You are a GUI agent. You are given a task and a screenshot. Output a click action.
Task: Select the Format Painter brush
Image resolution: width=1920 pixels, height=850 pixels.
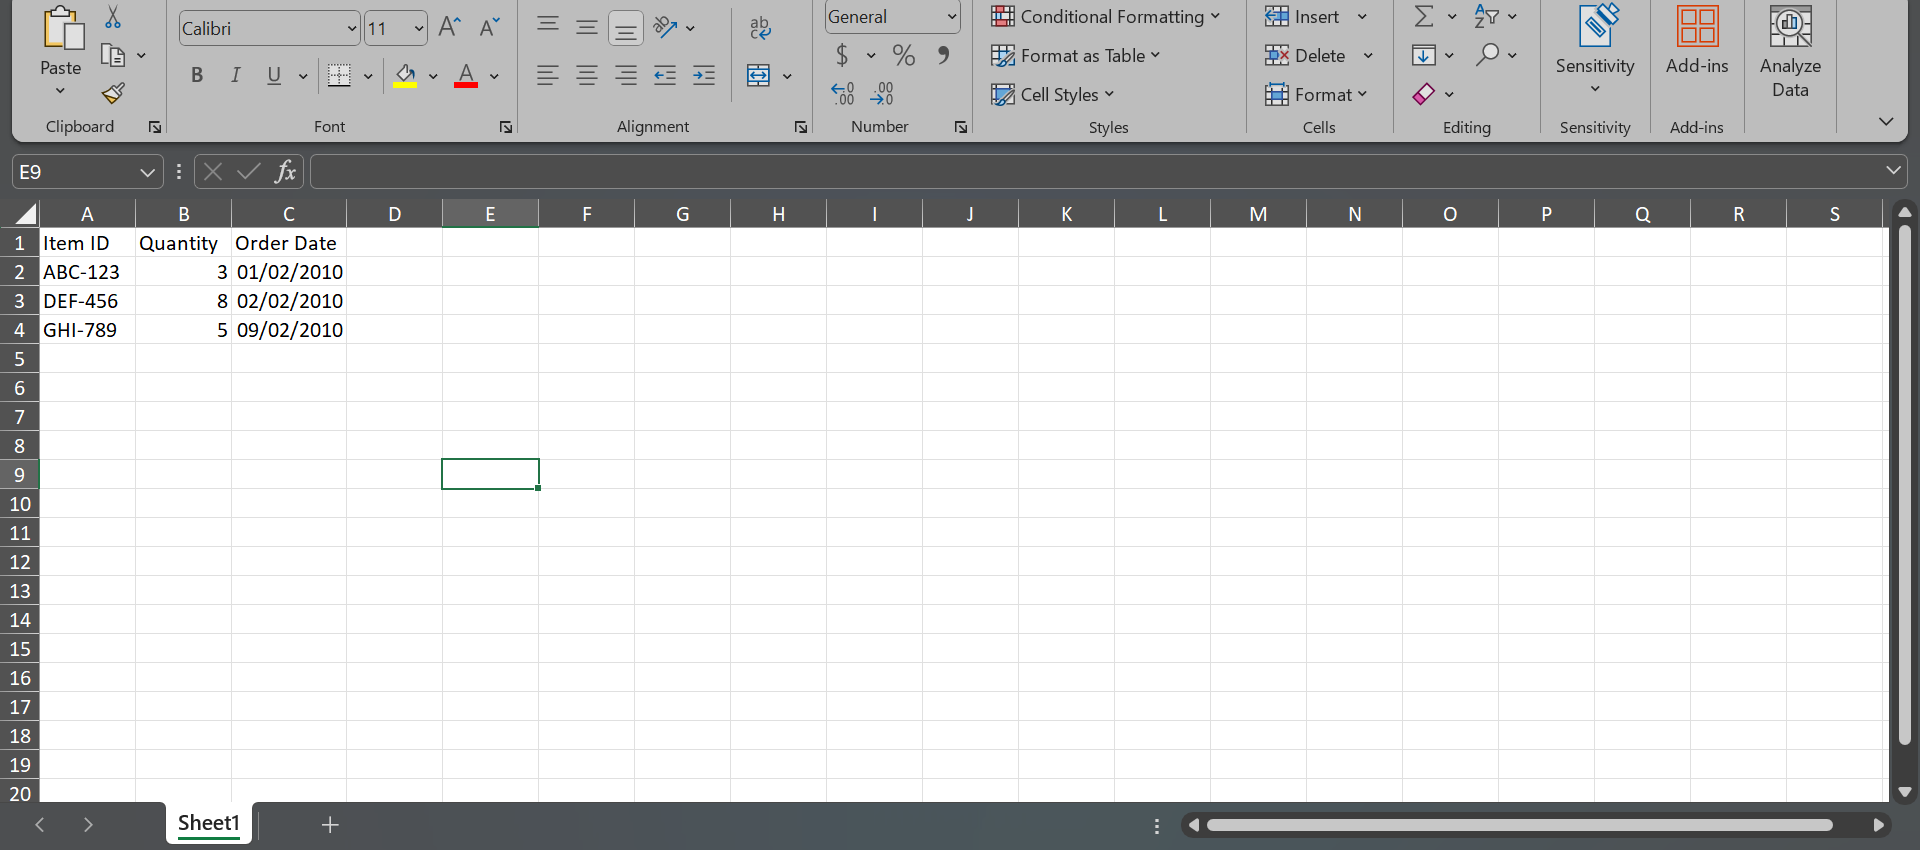[x=113, y=93]
